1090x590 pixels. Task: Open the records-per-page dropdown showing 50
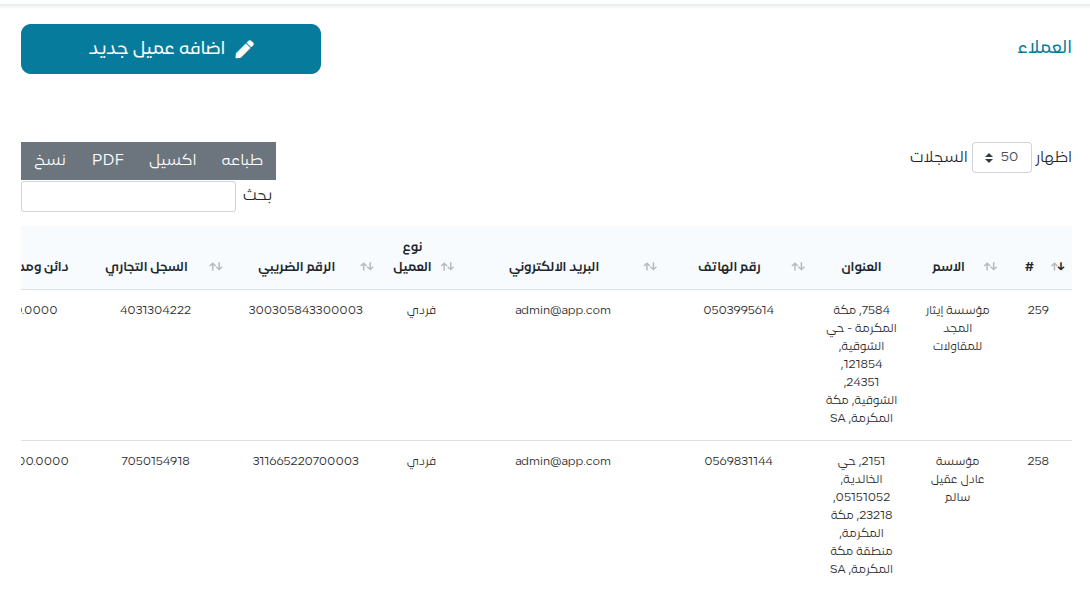click(x=1001, y=157)
